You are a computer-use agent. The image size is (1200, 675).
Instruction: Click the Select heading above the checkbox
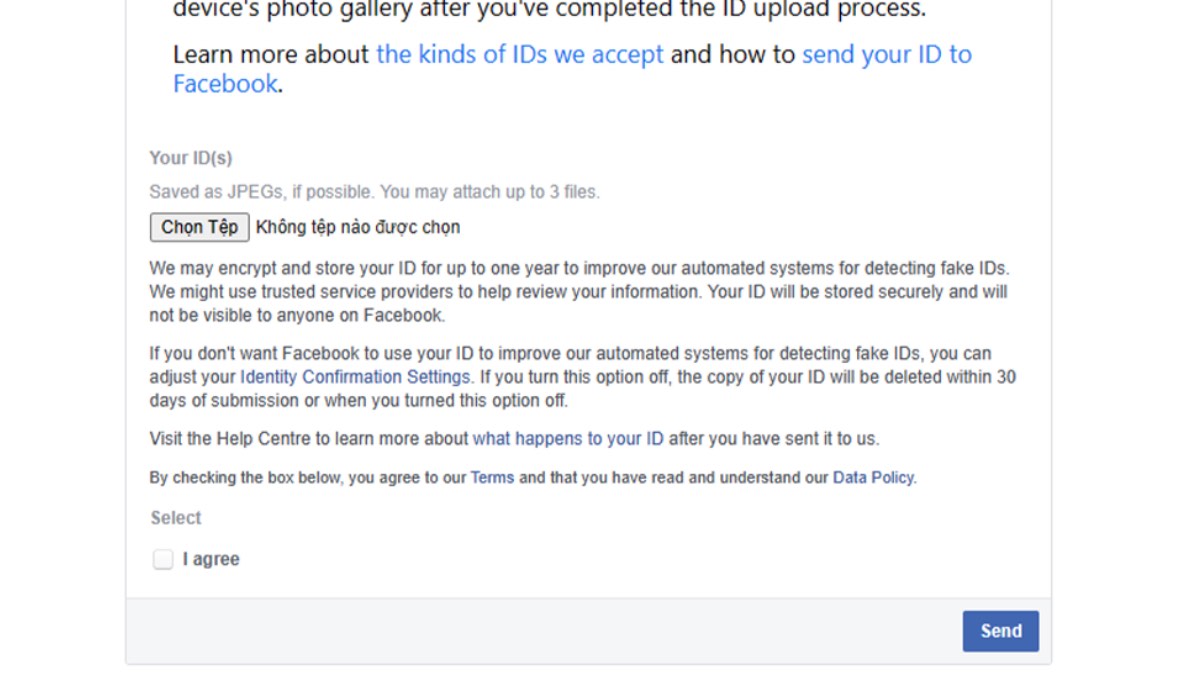click(x=176, y=518)
